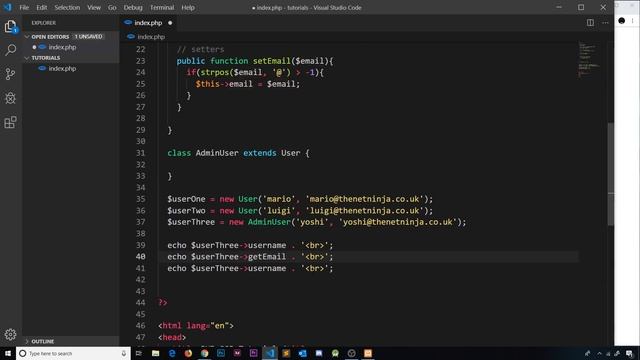
Task: Open the Search view in activity bar
Action: 10,50
